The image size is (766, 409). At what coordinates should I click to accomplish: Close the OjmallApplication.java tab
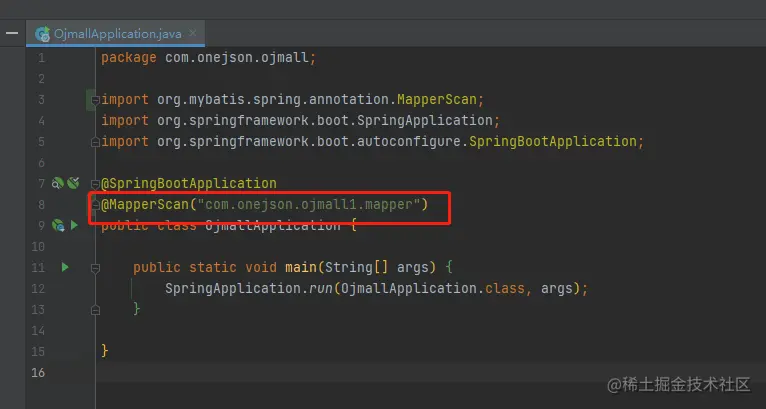pos(192,33)
